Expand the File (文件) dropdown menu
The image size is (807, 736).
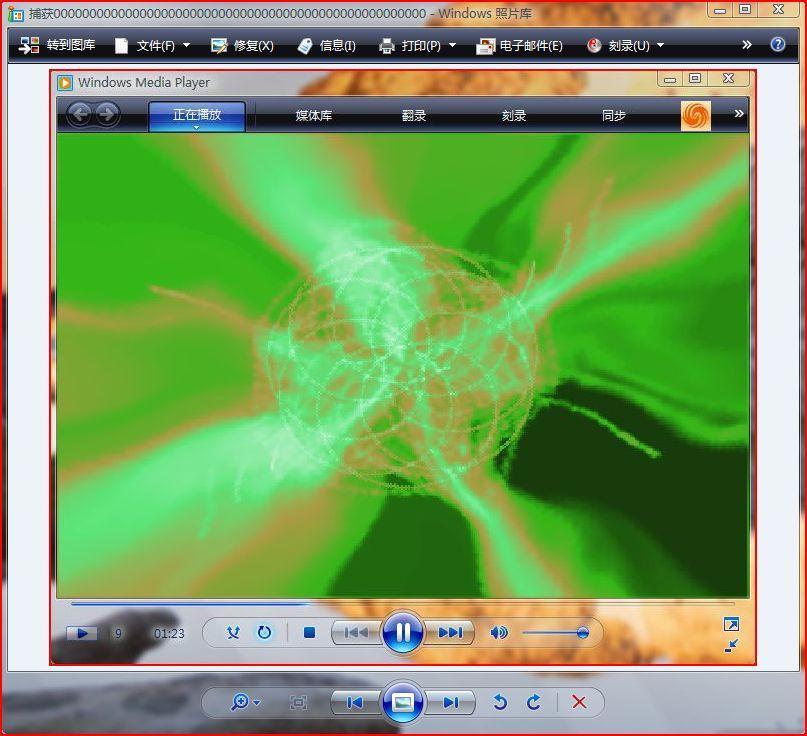pyautogui.click(x=186, y=46)
